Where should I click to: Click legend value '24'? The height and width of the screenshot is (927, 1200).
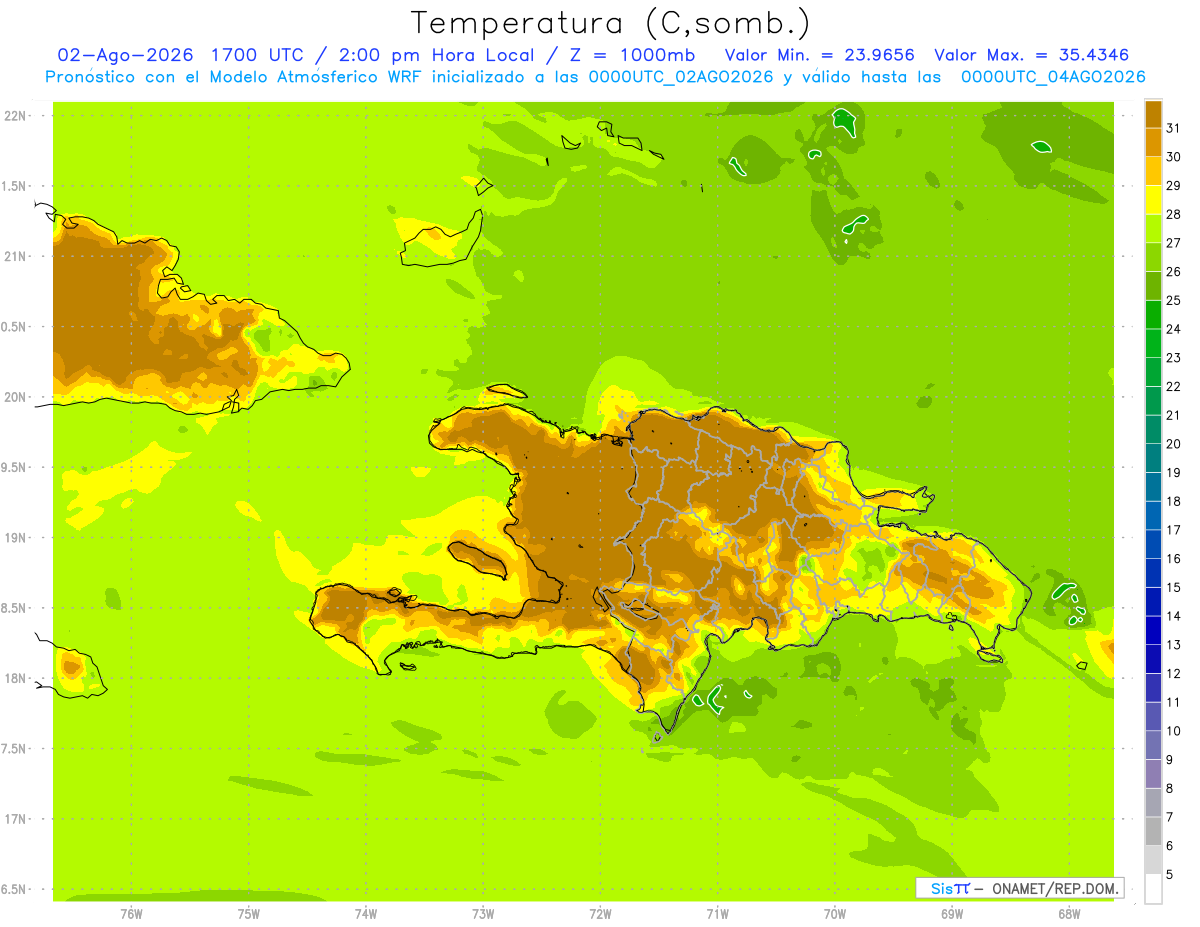coord(1174,329)
